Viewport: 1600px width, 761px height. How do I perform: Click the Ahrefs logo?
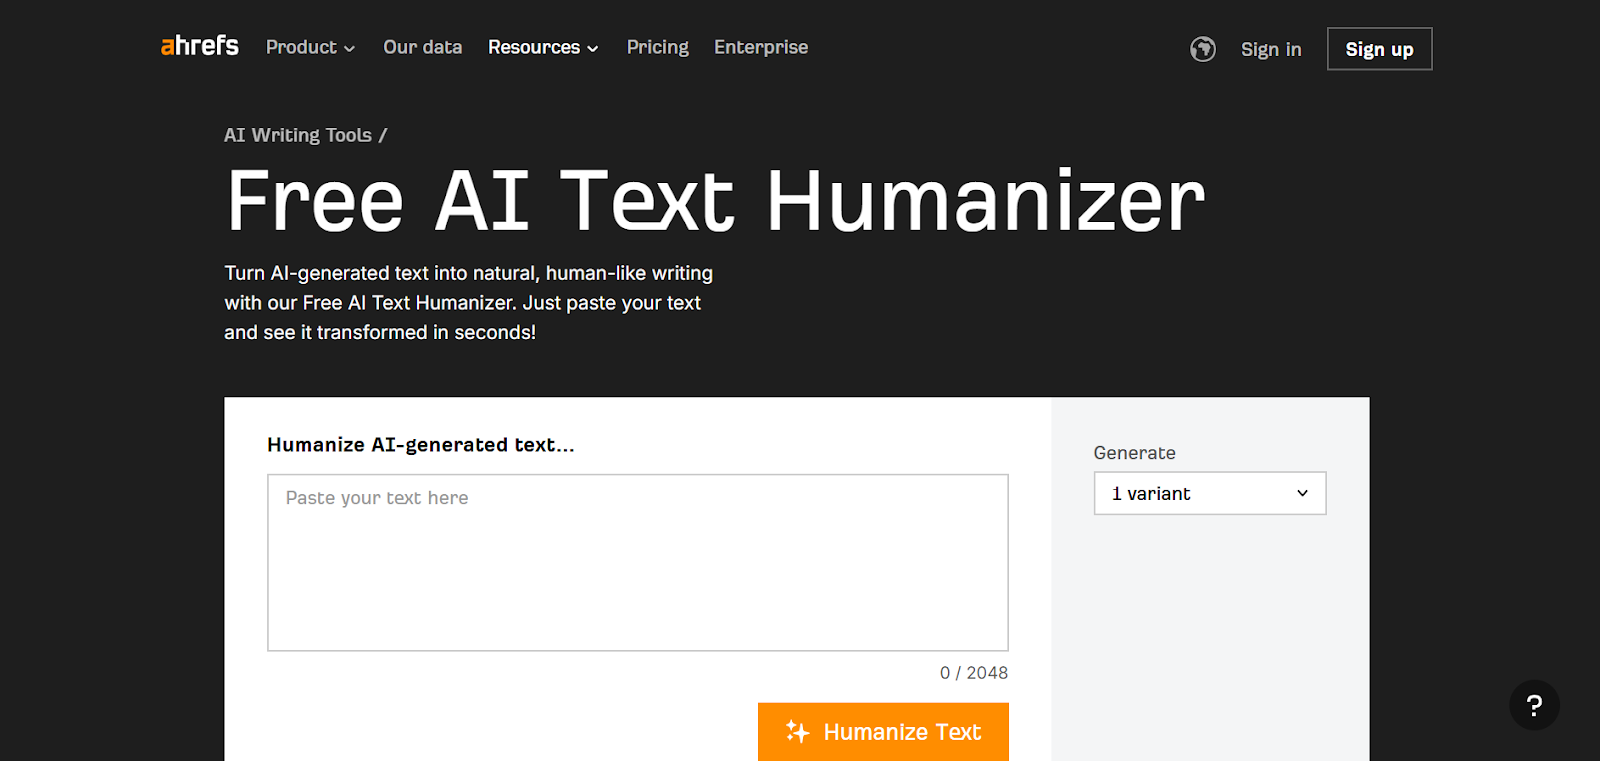pos(200,46)
